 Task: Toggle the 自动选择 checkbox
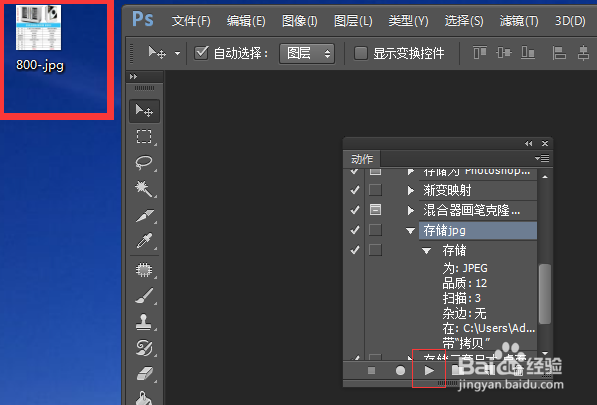(x=201, y=53)
